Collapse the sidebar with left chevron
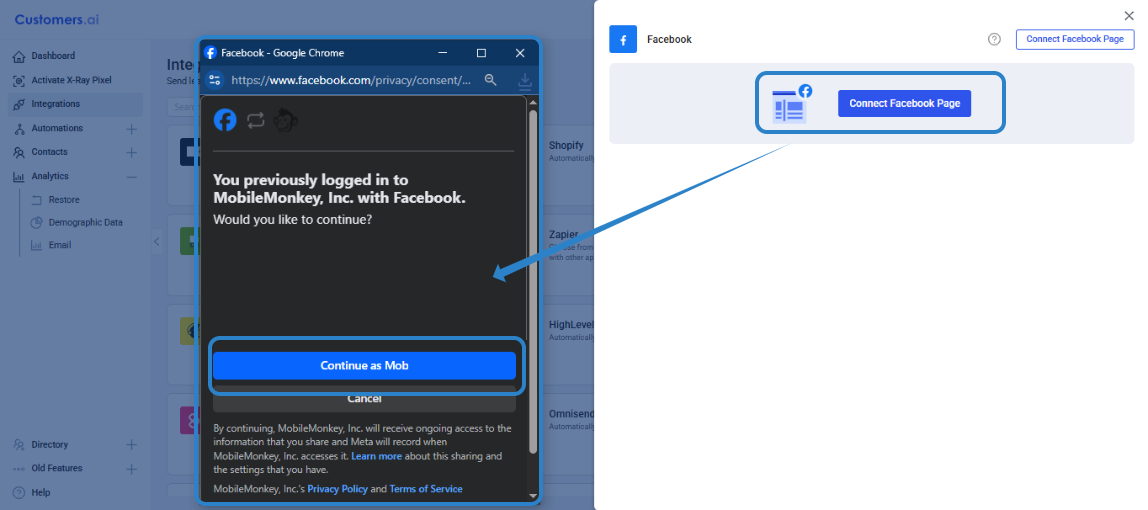Viewport: 1148px width, 510px height. point(156,241)
